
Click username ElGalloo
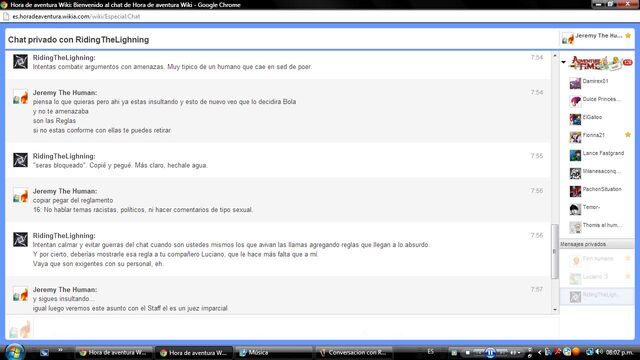pyautogui.click(x=592, y=117)
